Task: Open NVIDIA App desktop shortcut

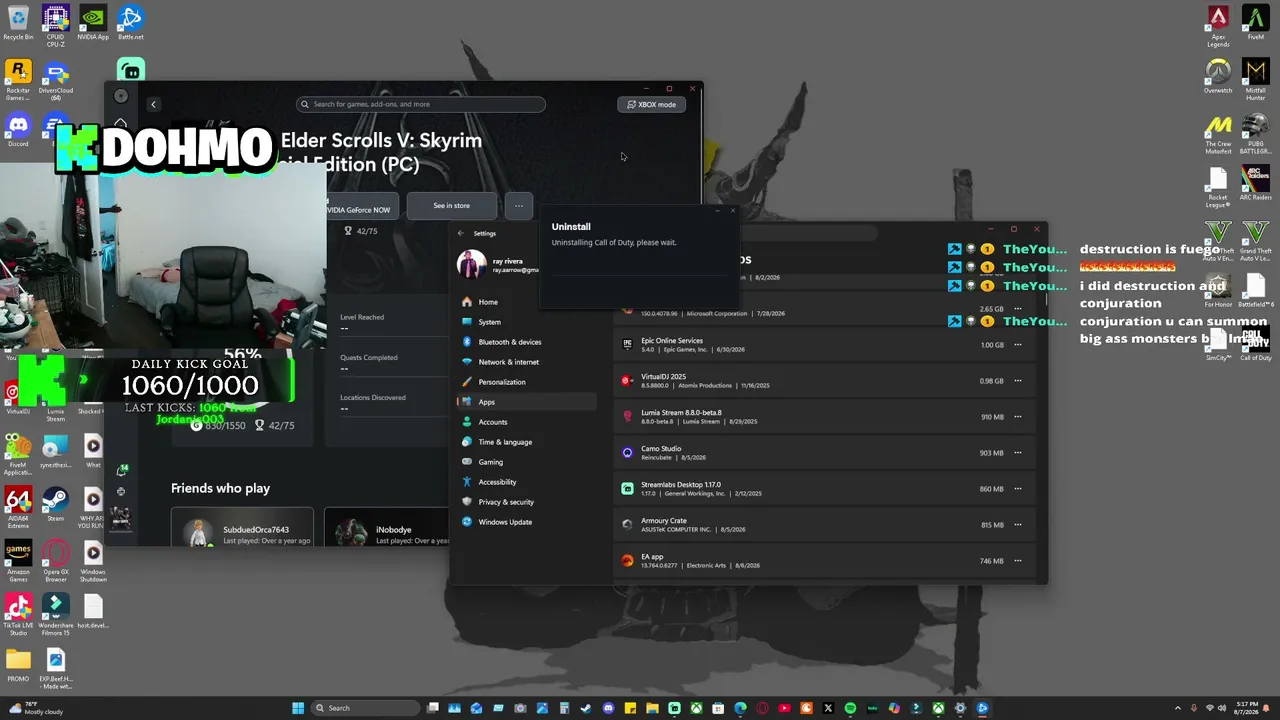Action: 93,23
